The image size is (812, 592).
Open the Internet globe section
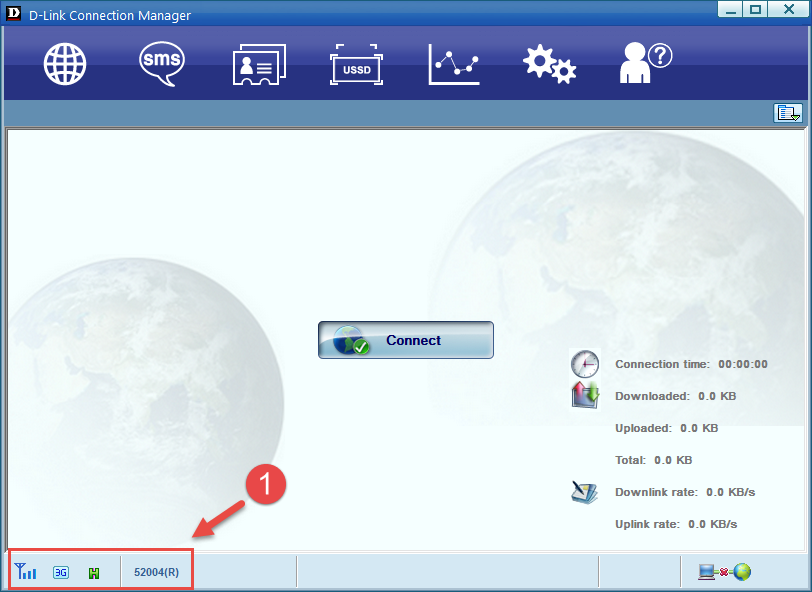(x=65, y=64)
